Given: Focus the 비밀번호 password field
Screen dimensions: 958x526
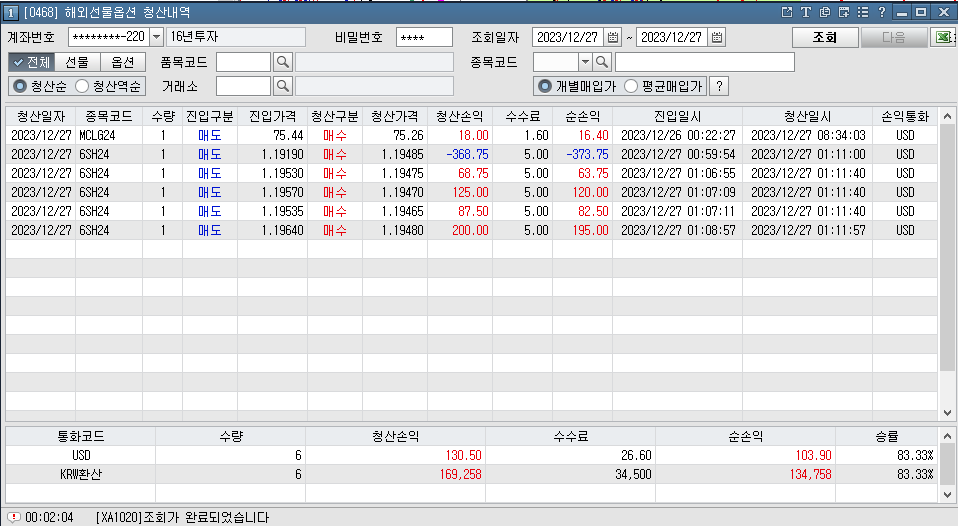Looking at the screenshot, I should tap(424, 37).
